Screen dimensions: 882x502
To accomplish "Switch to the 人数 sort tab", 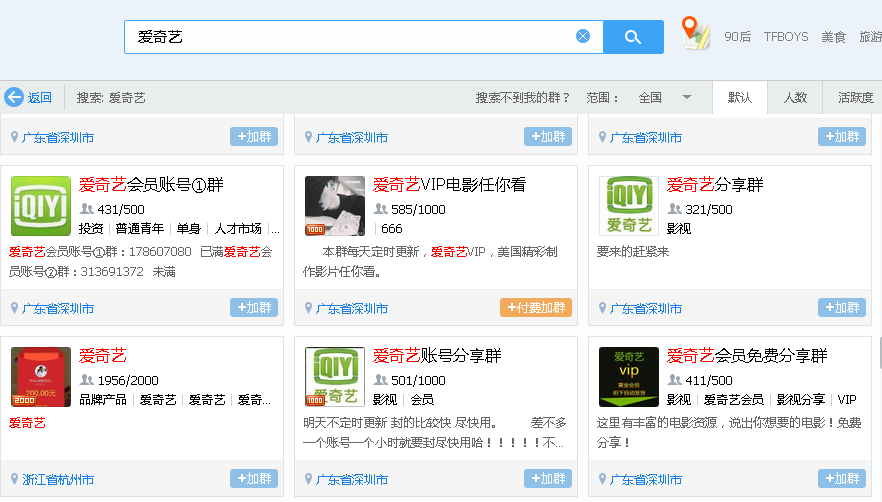I will tap(795, 98).
